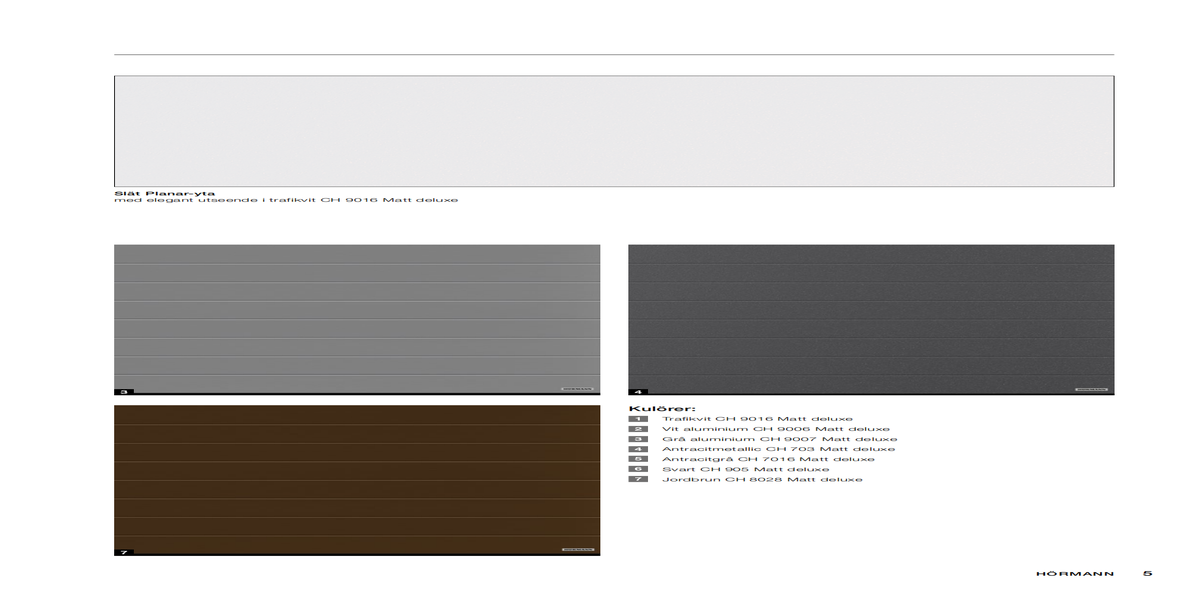The height and width of the screenshot is (600, 1200).
Task: Click 'Vit aluminium CH 9006 Matt deluxe' text
Action: 776,429
